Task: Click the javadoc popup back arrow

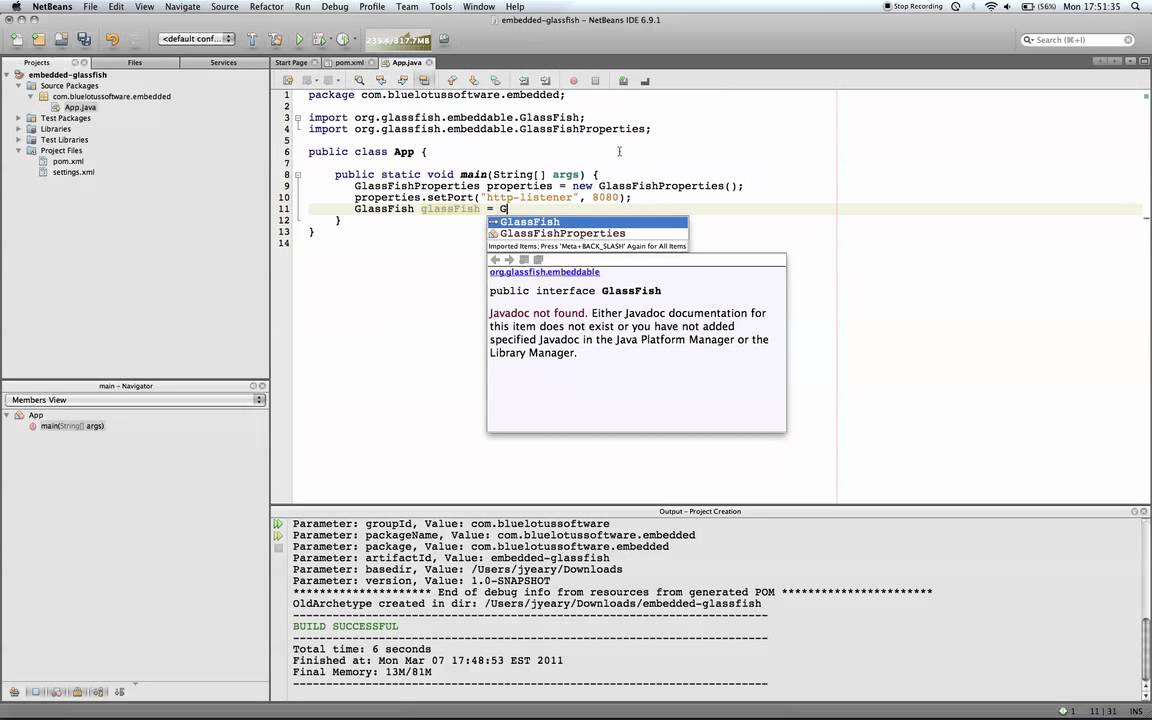Action: tap(495, 260)
